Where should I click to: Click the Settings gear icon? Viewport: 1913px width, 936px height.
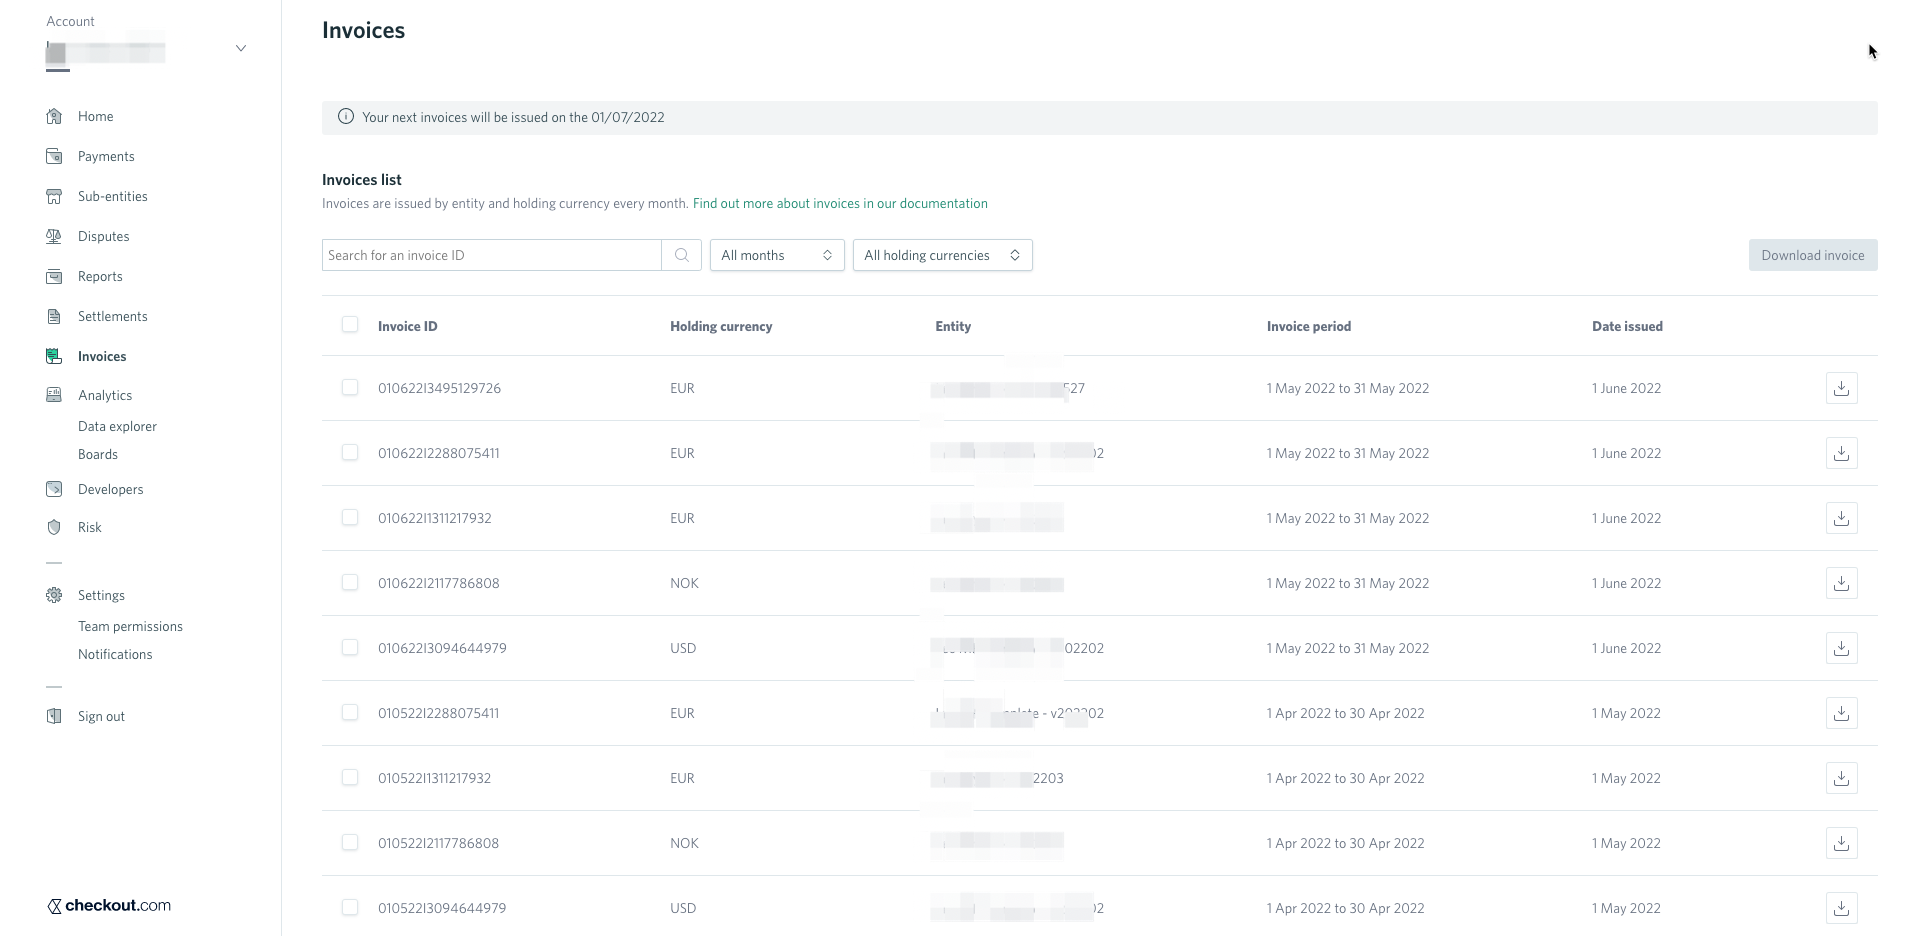[54, 595]
